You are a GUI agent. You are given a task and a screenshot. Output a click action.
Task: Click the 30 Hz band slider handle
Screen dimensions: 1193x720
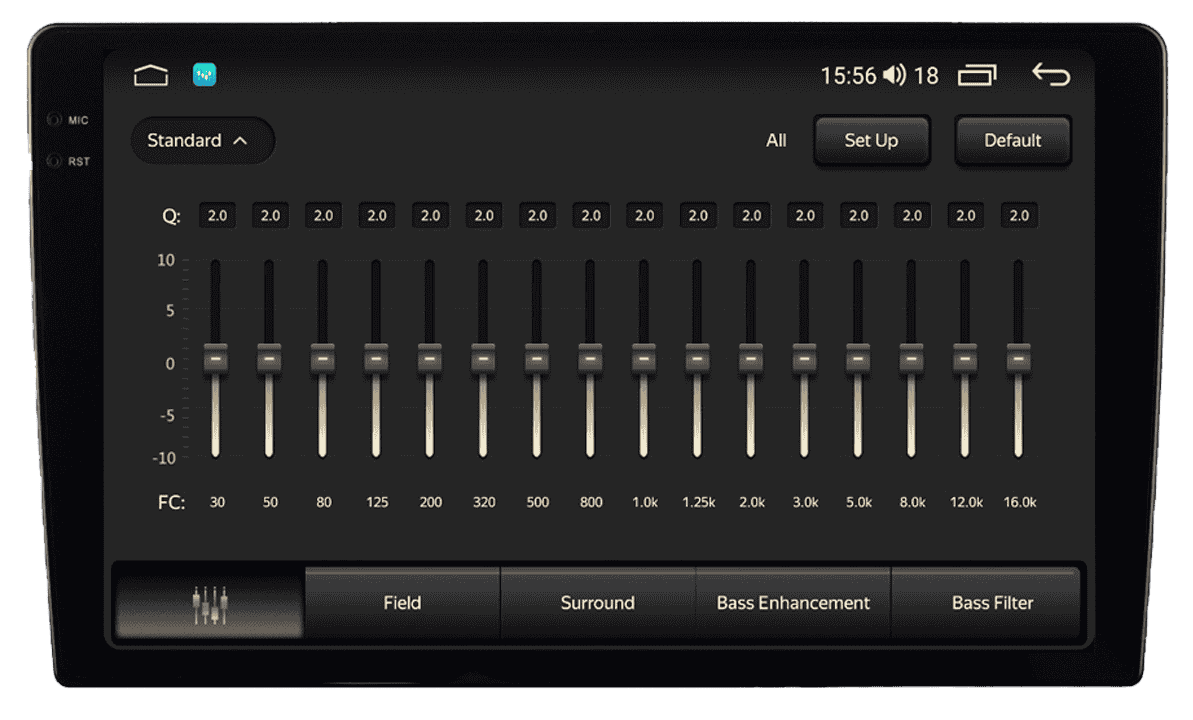coord(216,358)
